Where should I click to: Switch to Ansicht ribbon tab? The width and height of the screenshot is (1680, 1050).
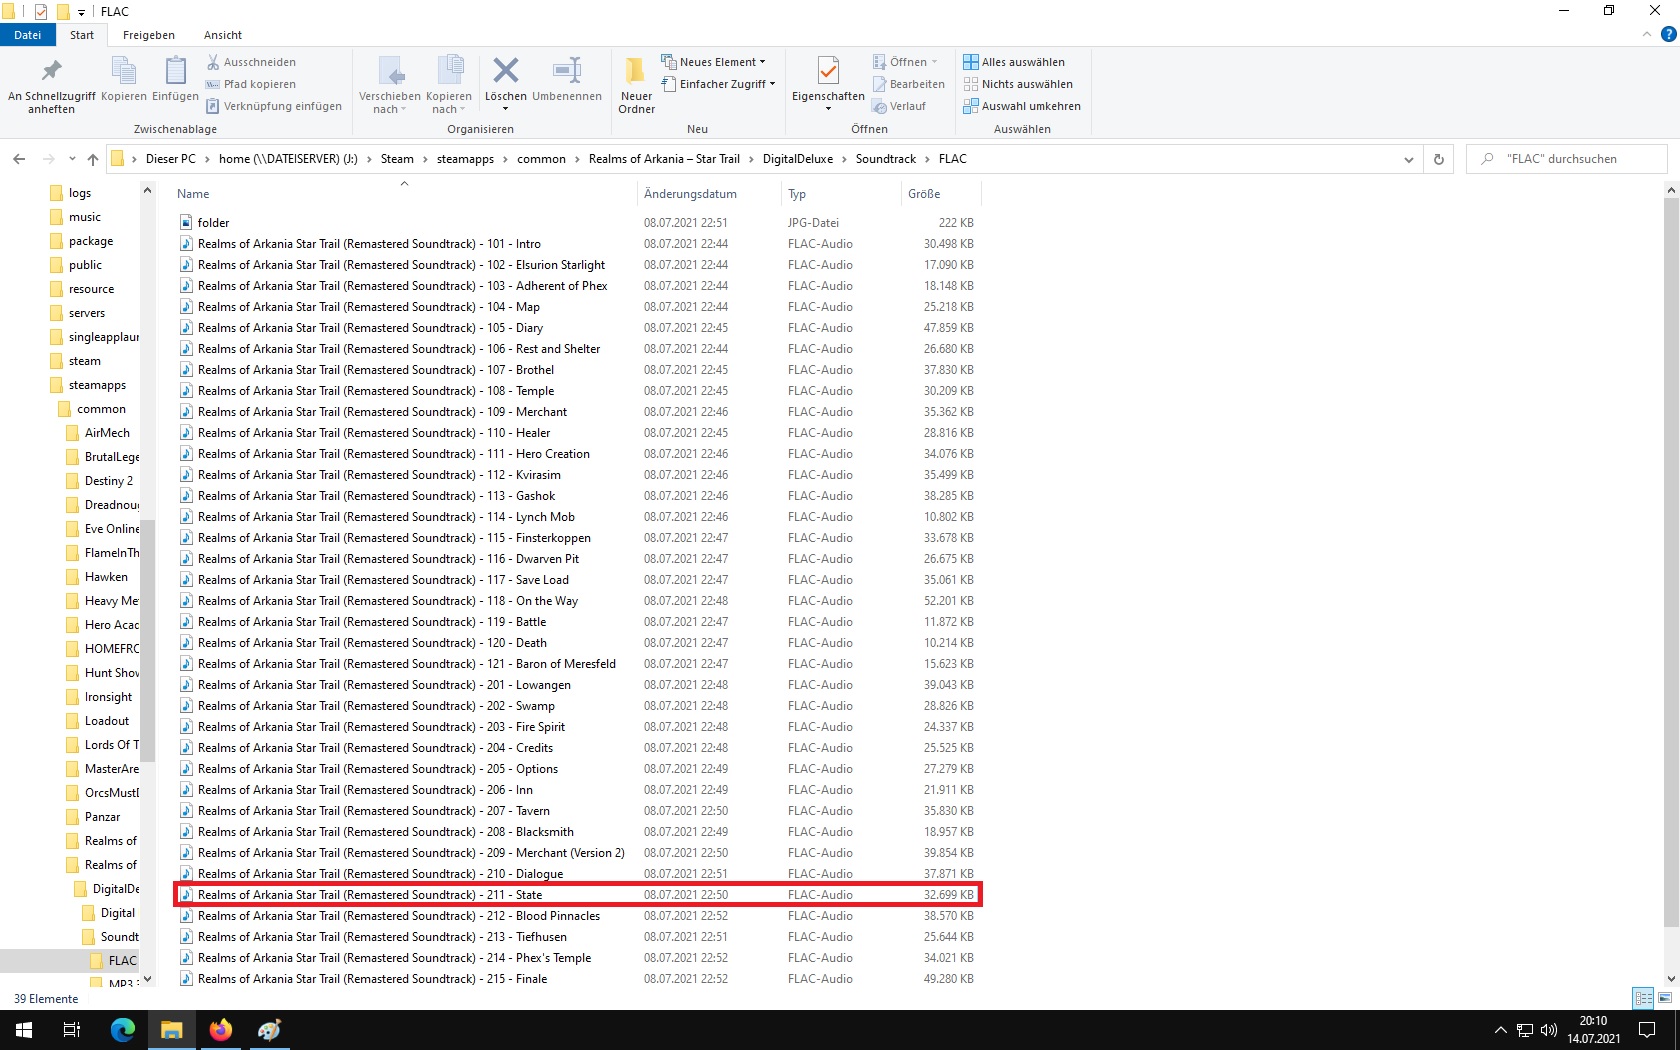[223, 35]
